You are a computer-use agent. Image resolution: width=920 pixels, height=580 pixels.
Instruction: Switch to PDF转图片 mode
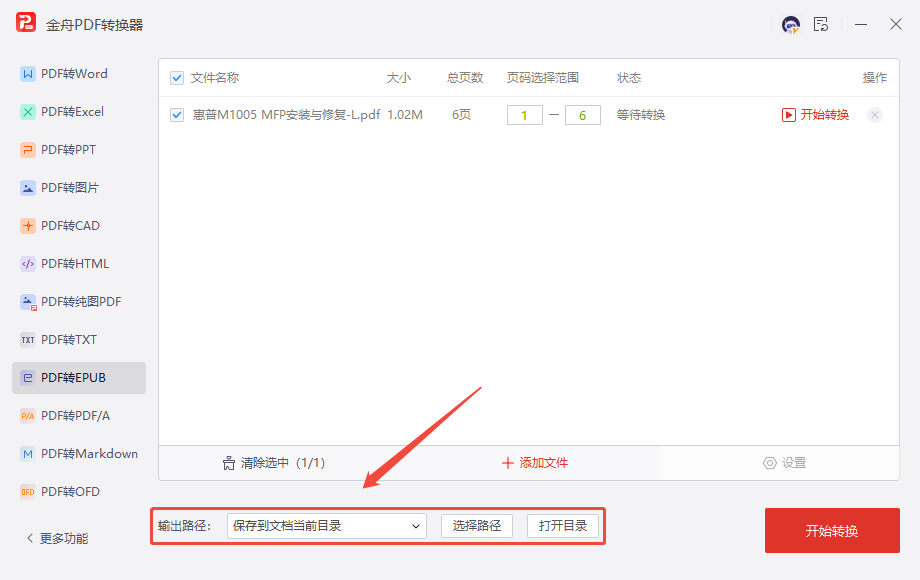point(79,188)
